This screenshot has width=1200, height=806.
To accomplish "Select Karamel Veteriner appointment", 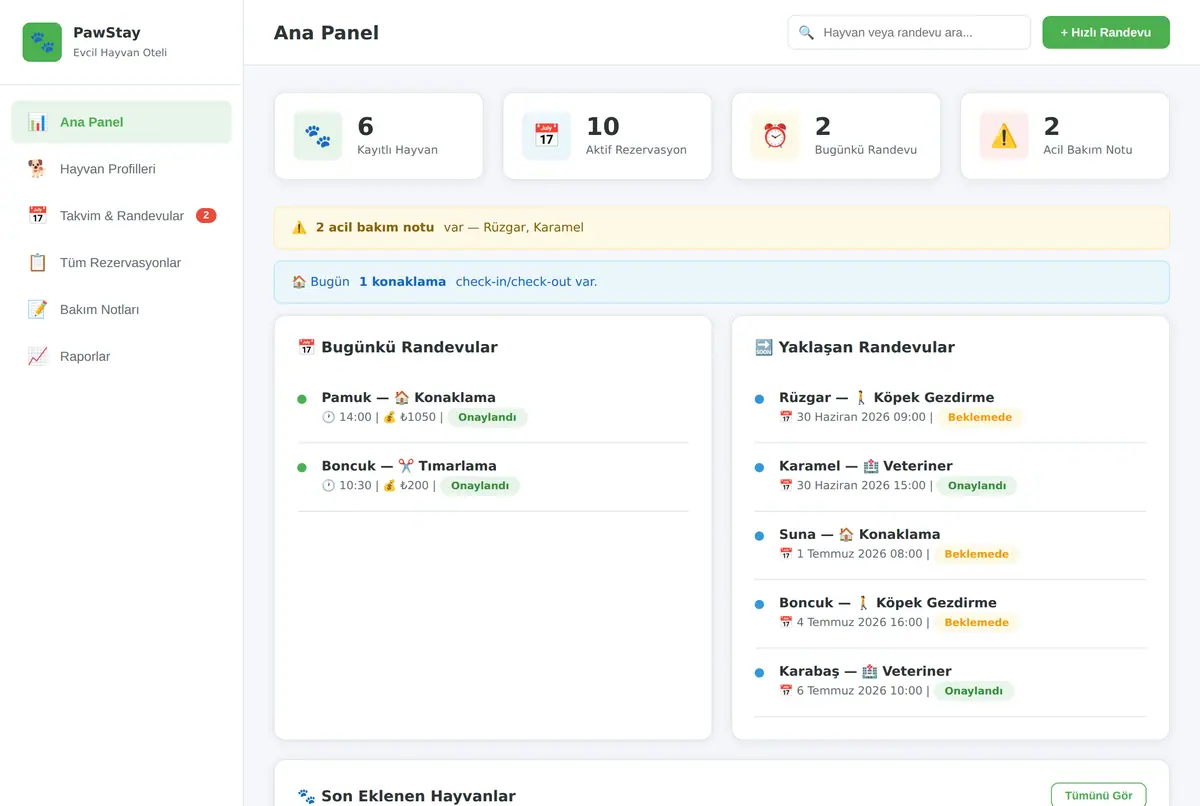I will click(950, 477).
